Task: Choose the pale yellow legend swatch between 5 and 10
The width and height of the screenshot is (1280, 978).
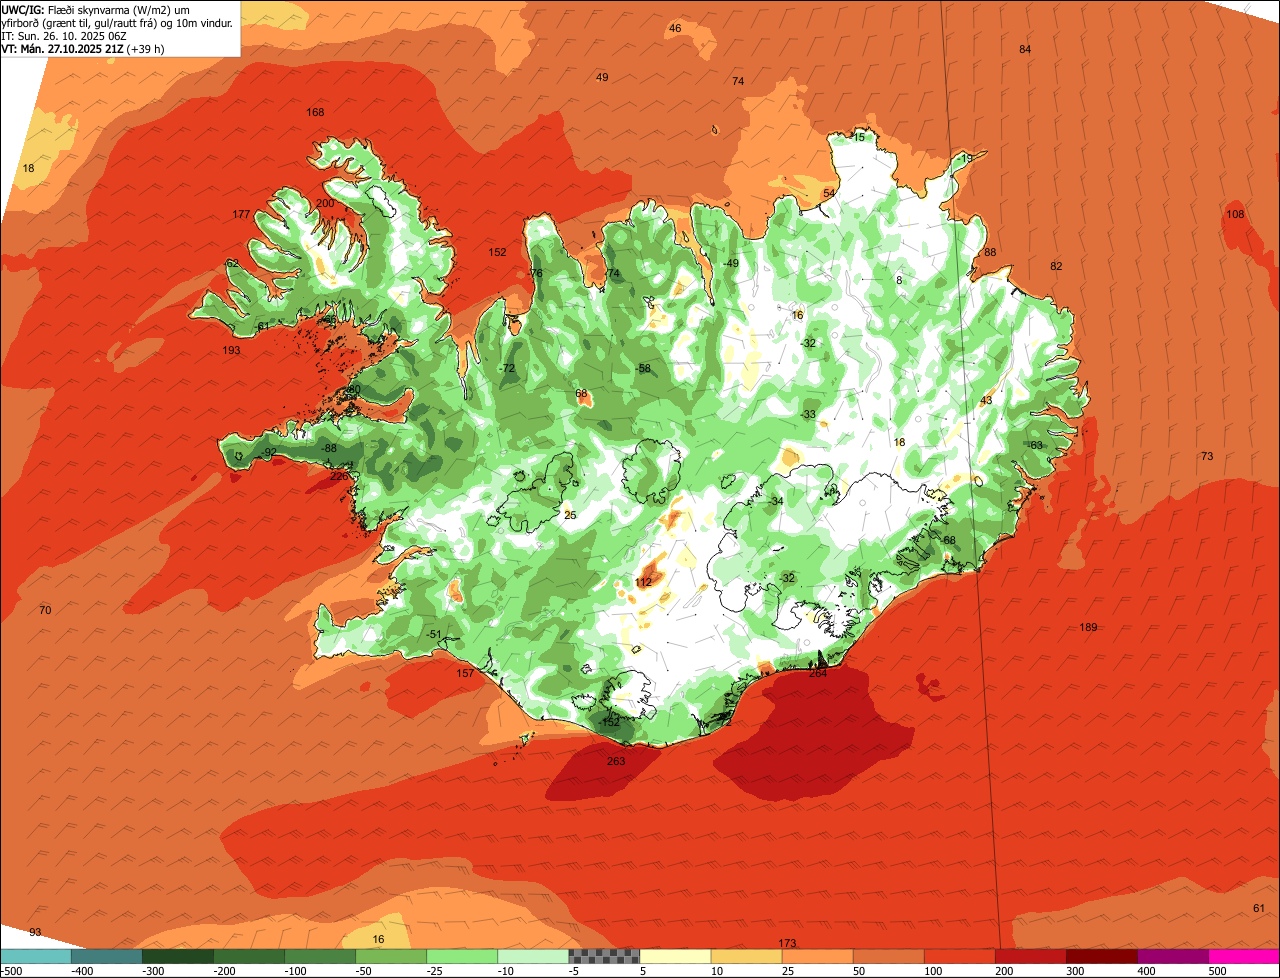Action: coord(676,957)
